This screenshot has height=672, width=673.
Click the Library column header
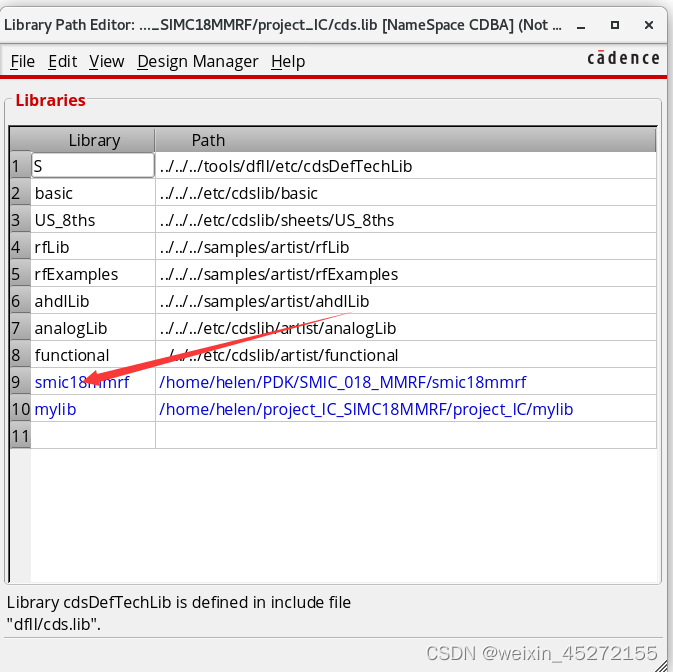[x=94, y=140]
